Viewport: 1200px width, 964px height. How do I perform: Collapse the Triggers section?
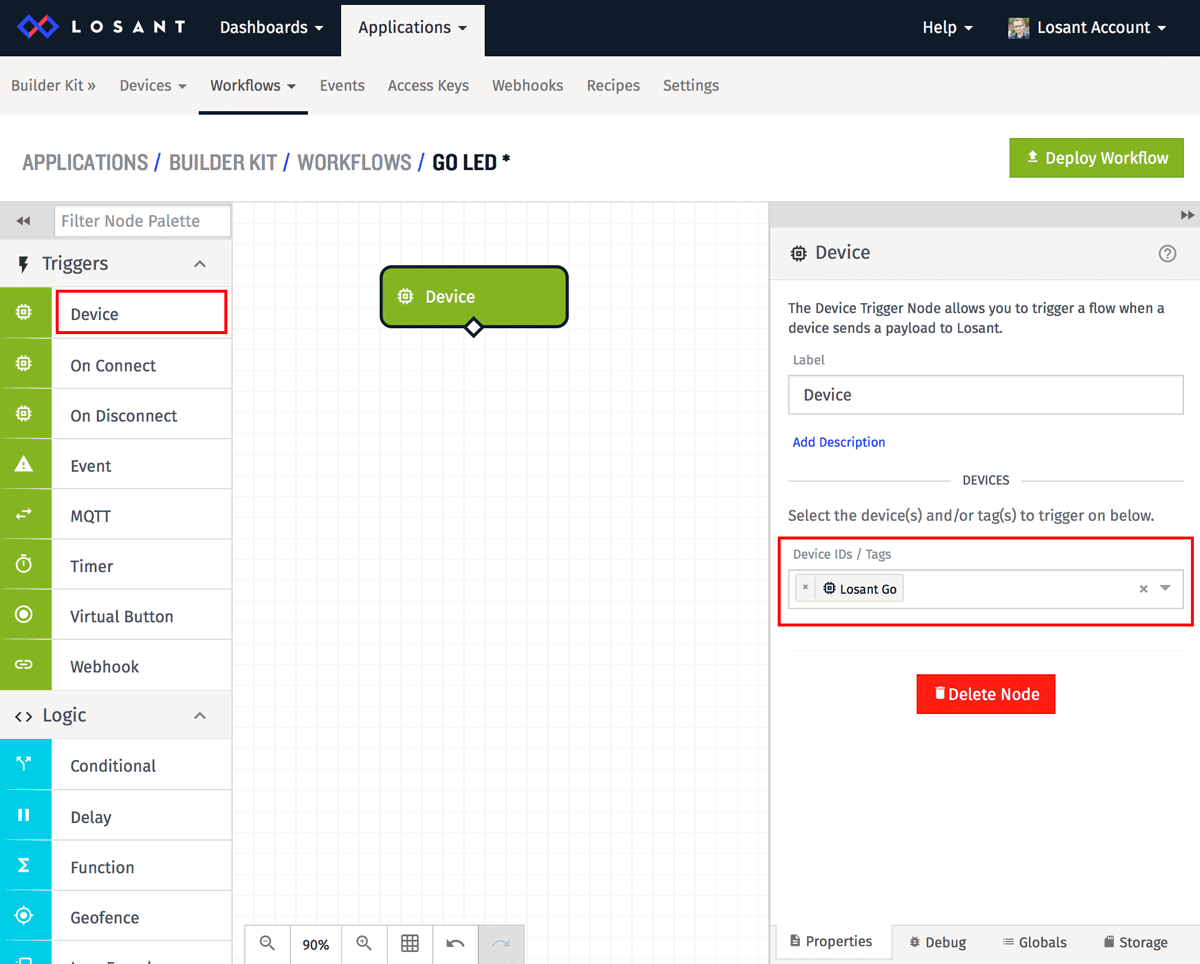[200, 264]
